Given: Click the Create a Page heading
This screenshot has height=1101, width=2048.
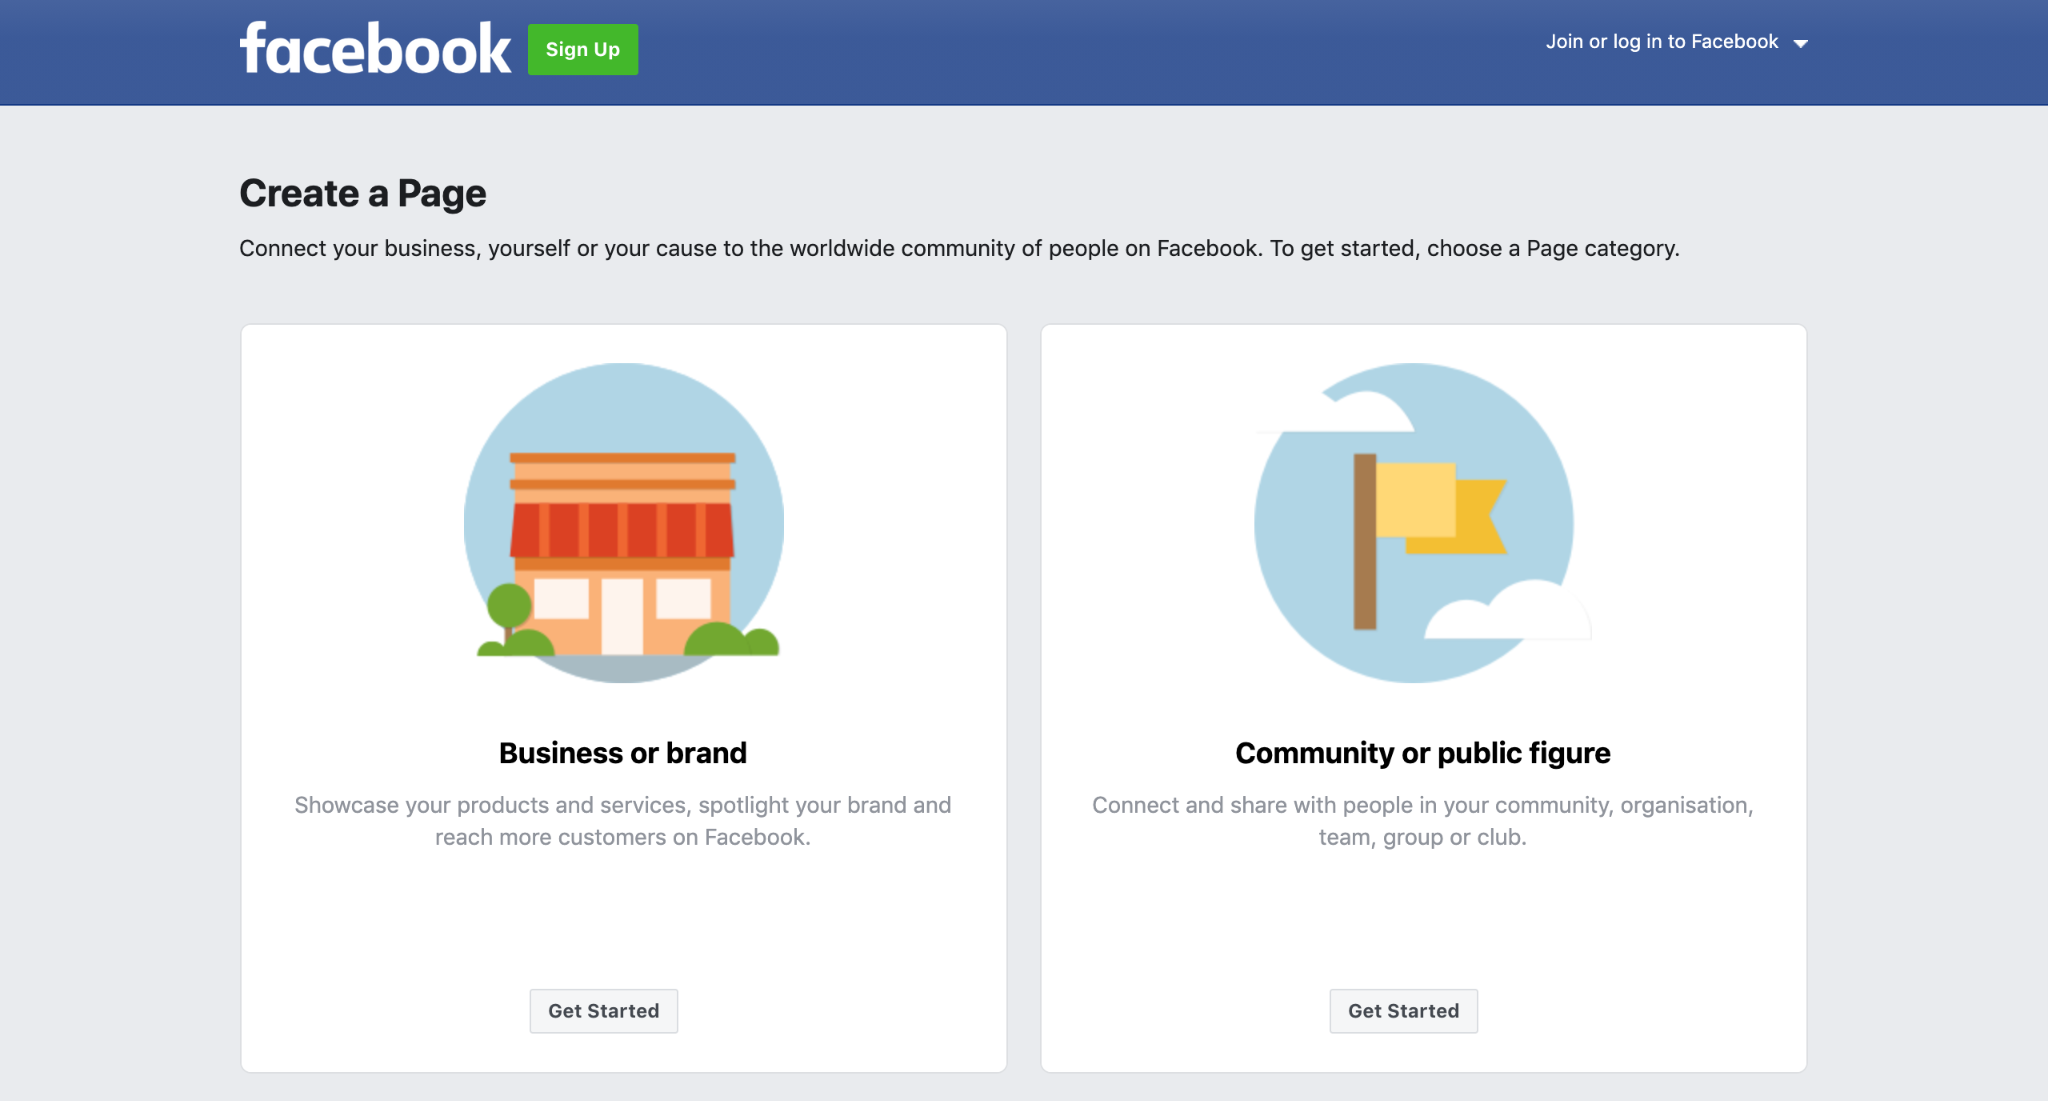Looking at the screenshot, I should point(363,193).
